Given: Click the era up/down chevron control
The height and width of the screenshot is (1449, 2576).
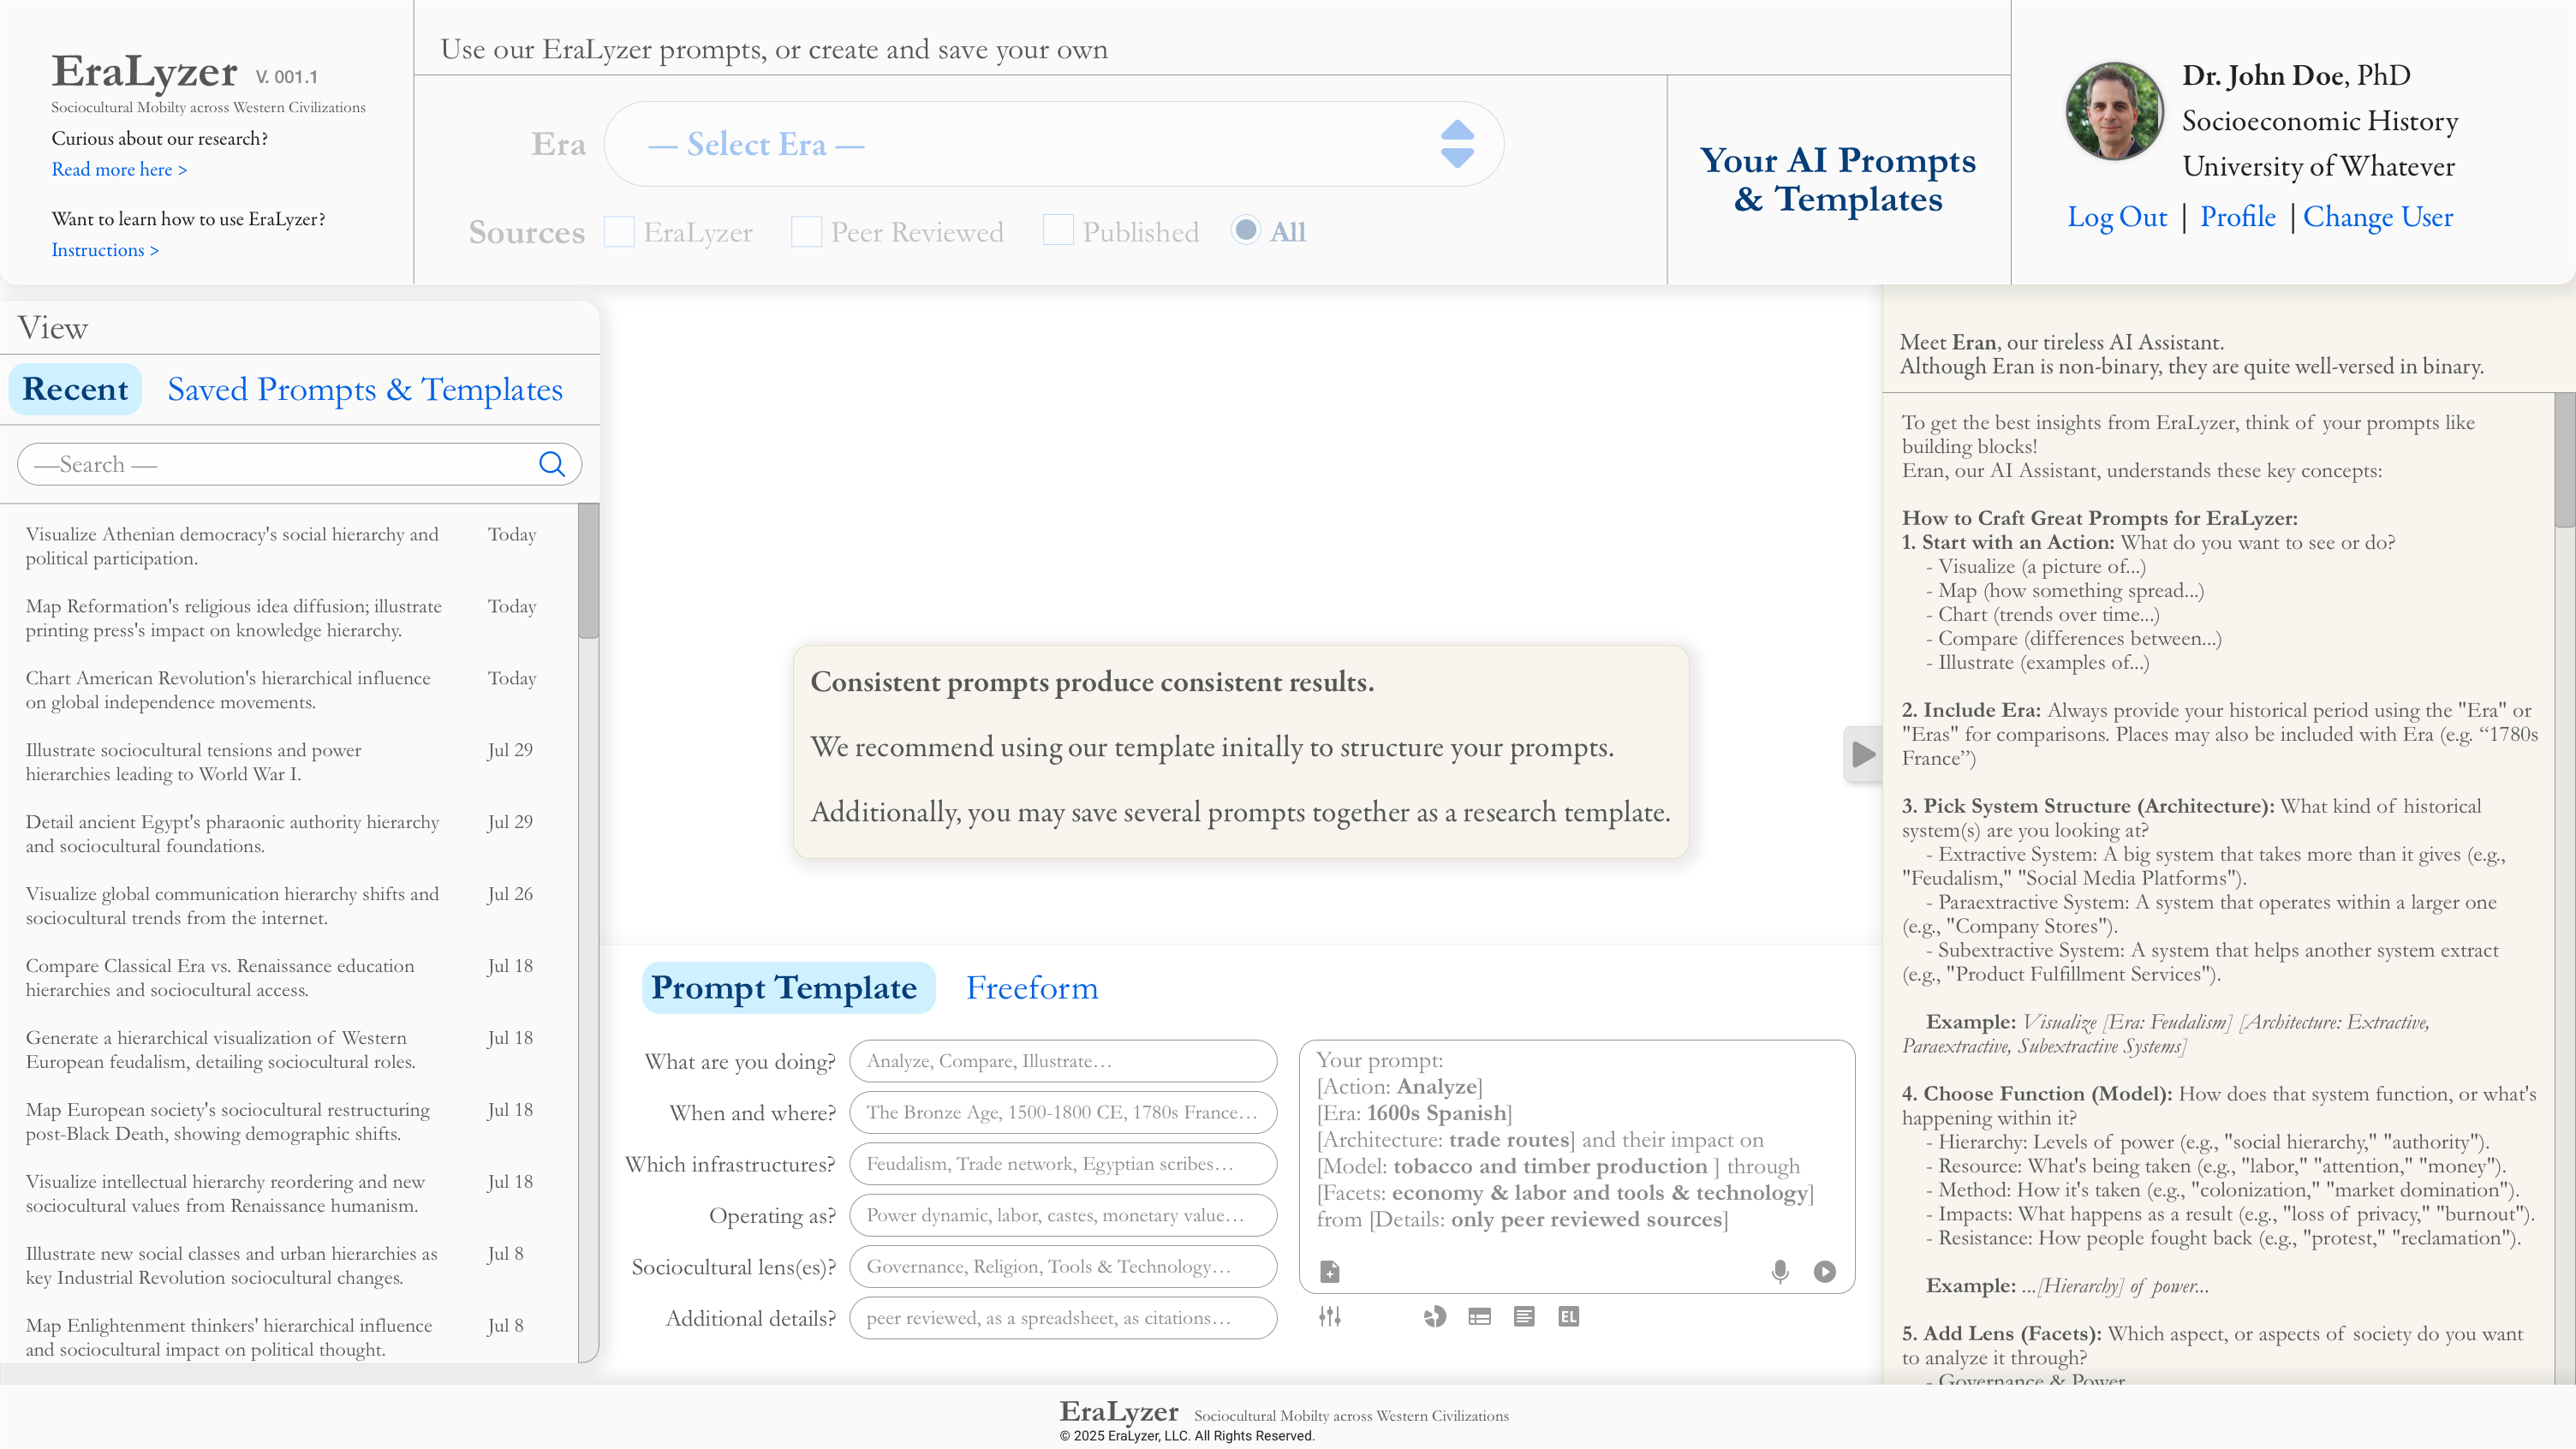Looking at the screenshot, I should click(x=1458, y=144).
